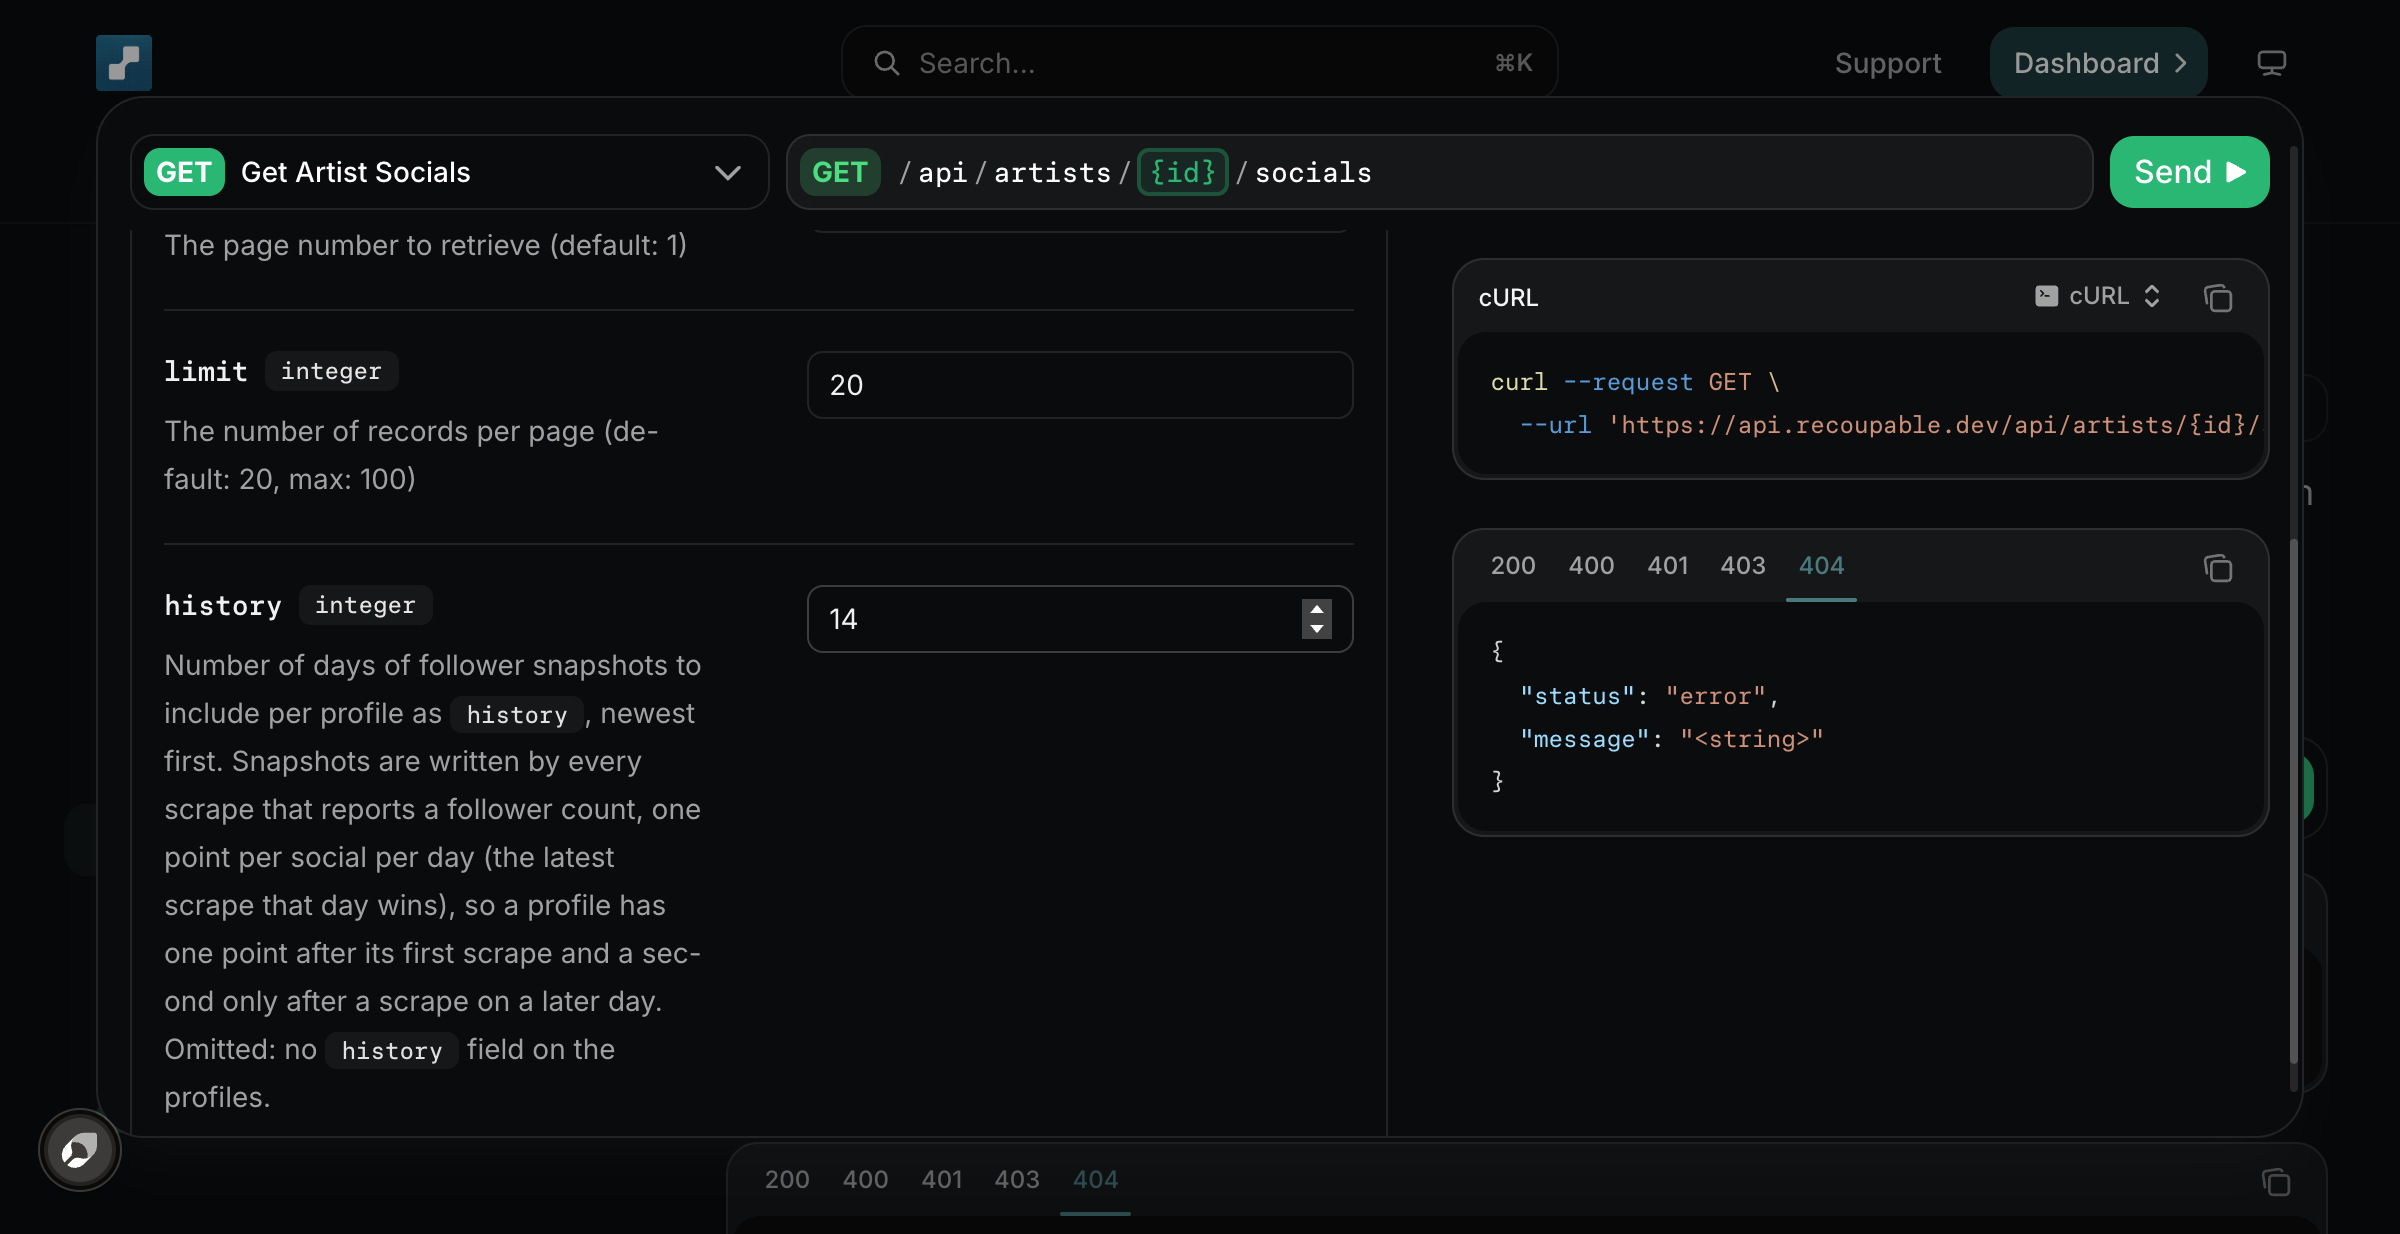Send the API request
Image resolution: width=2400 pixels, height=1234 pixels.
point(2189,172)
